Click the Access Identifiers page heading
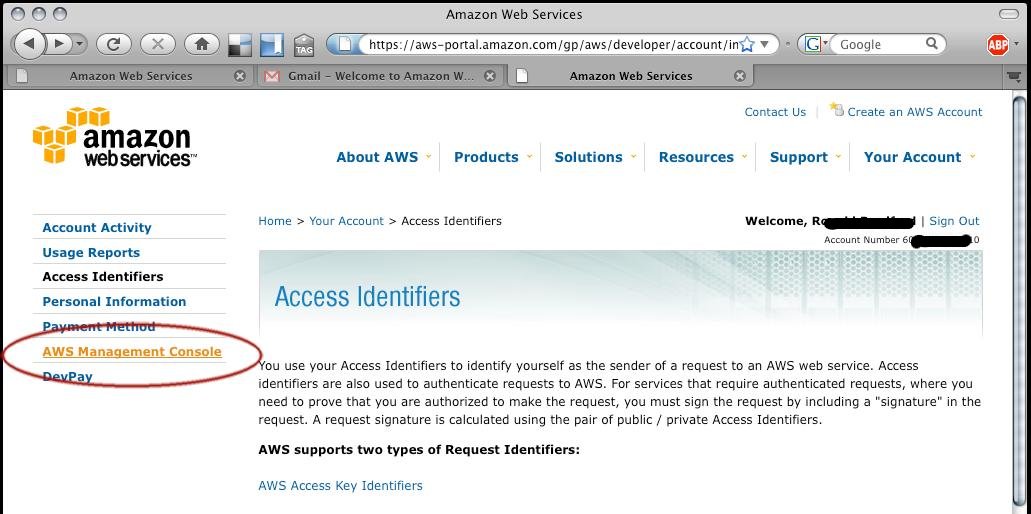This screenshot has width=1031, height=514. pyautogui.click(x=368, y=296)
